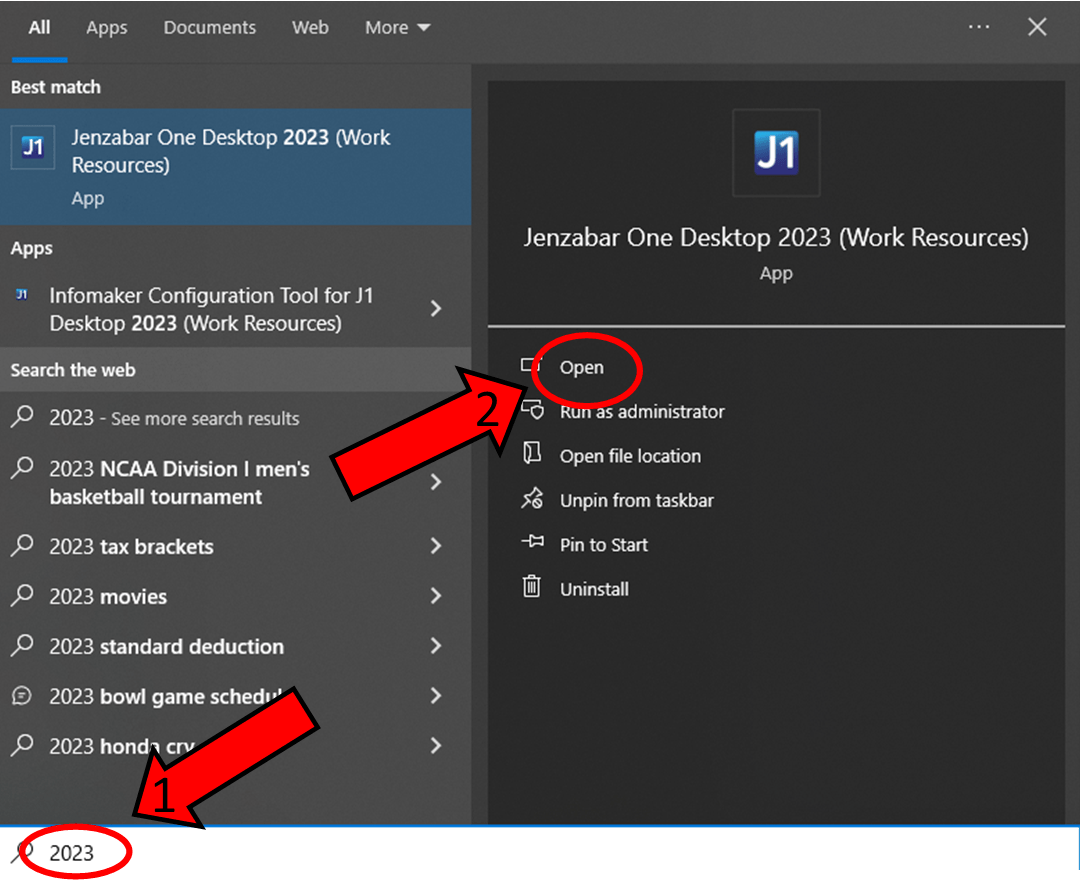Click search icon beside 'See more search results'

click(22, 417)
